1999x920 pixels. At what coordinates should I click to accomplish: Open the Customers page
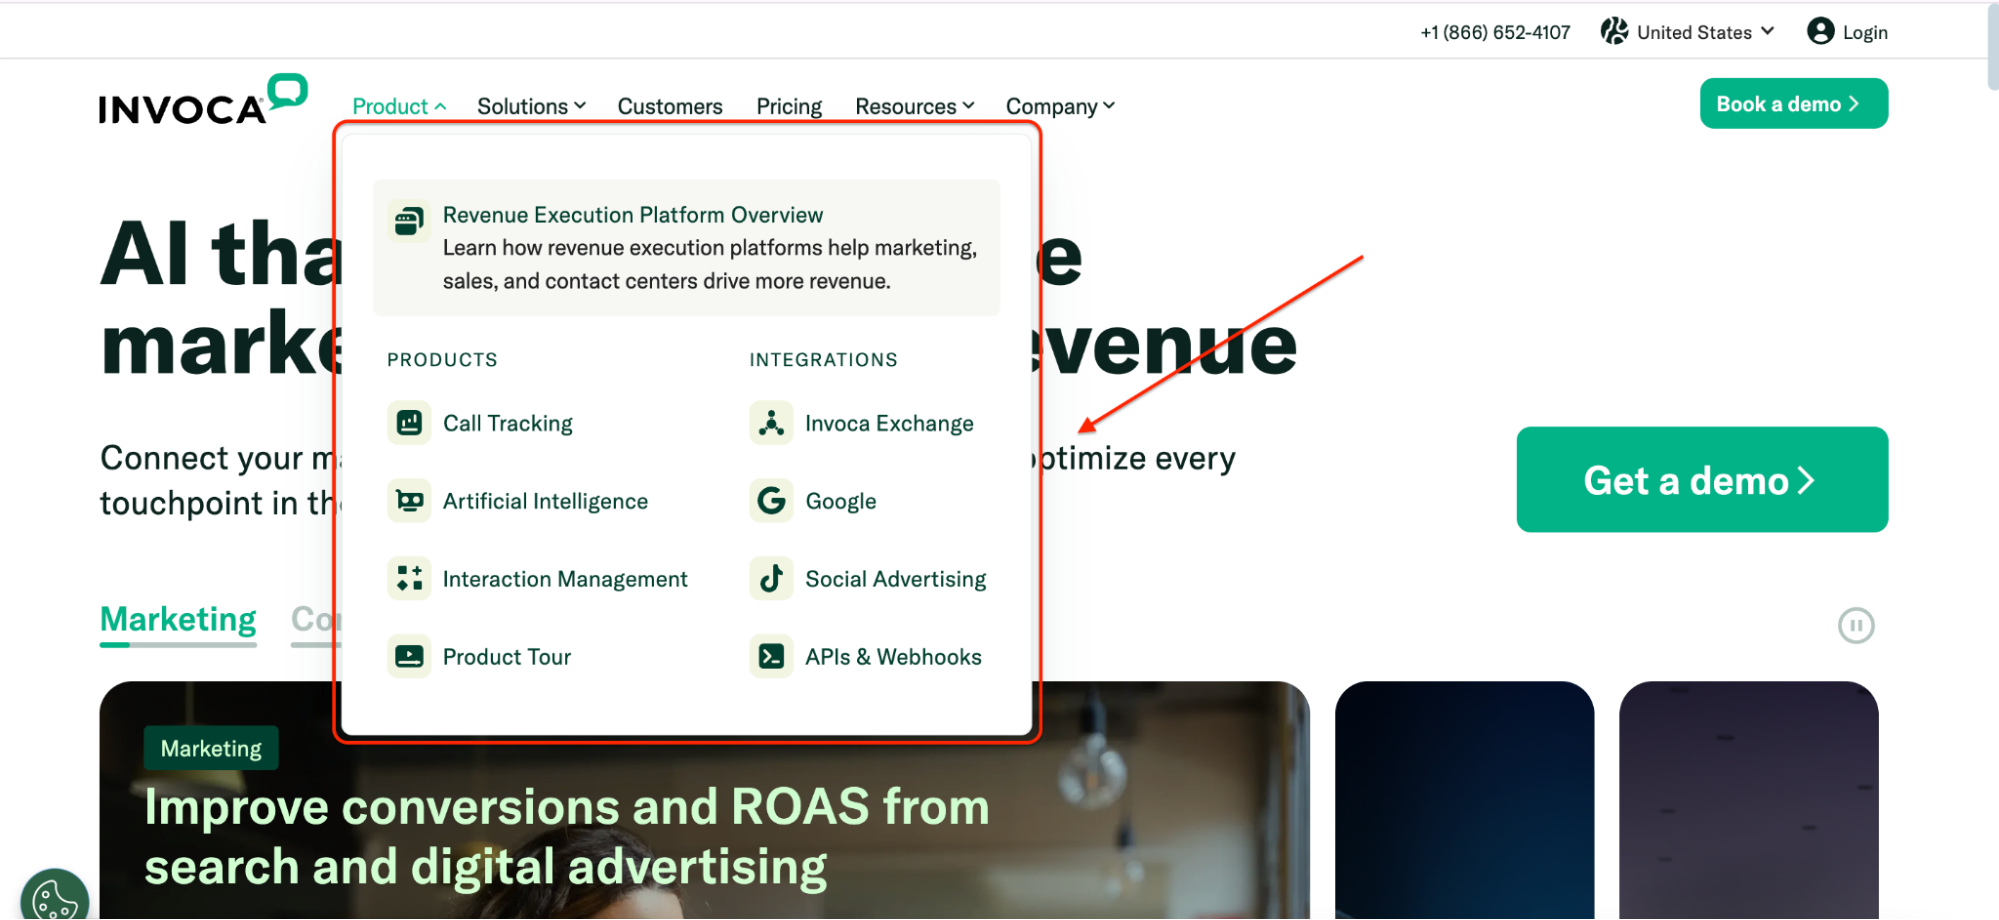click(670, 106)
